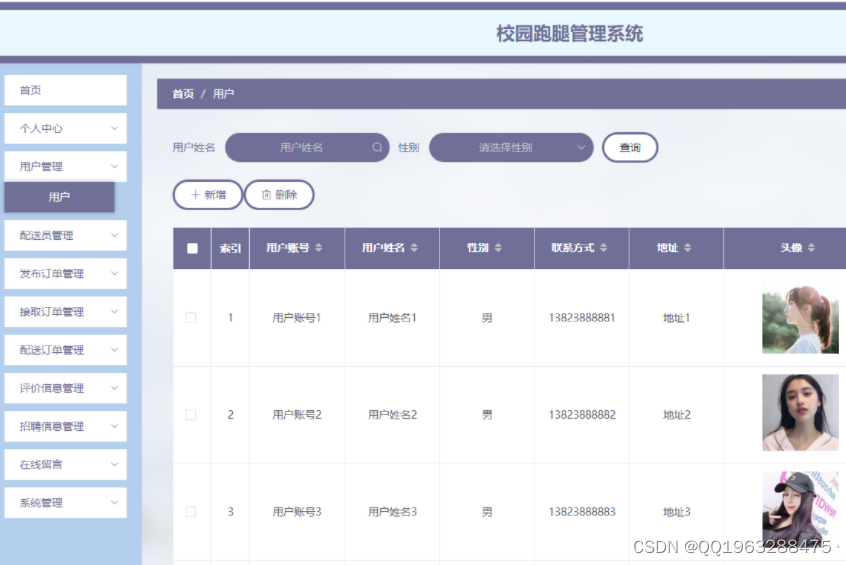Click the search icon in 用户姓名 field
Image resolution: width=846 pixels, height=565 pixels.
click(377, 147)
